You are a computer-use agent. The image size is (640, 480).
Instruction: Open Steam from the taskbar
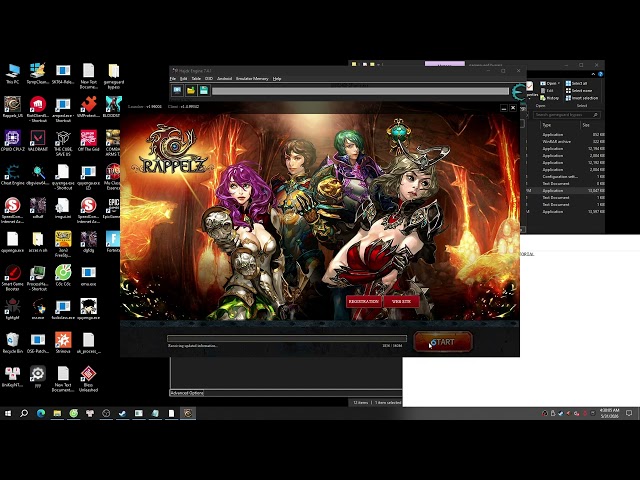(x=122, y=413)
